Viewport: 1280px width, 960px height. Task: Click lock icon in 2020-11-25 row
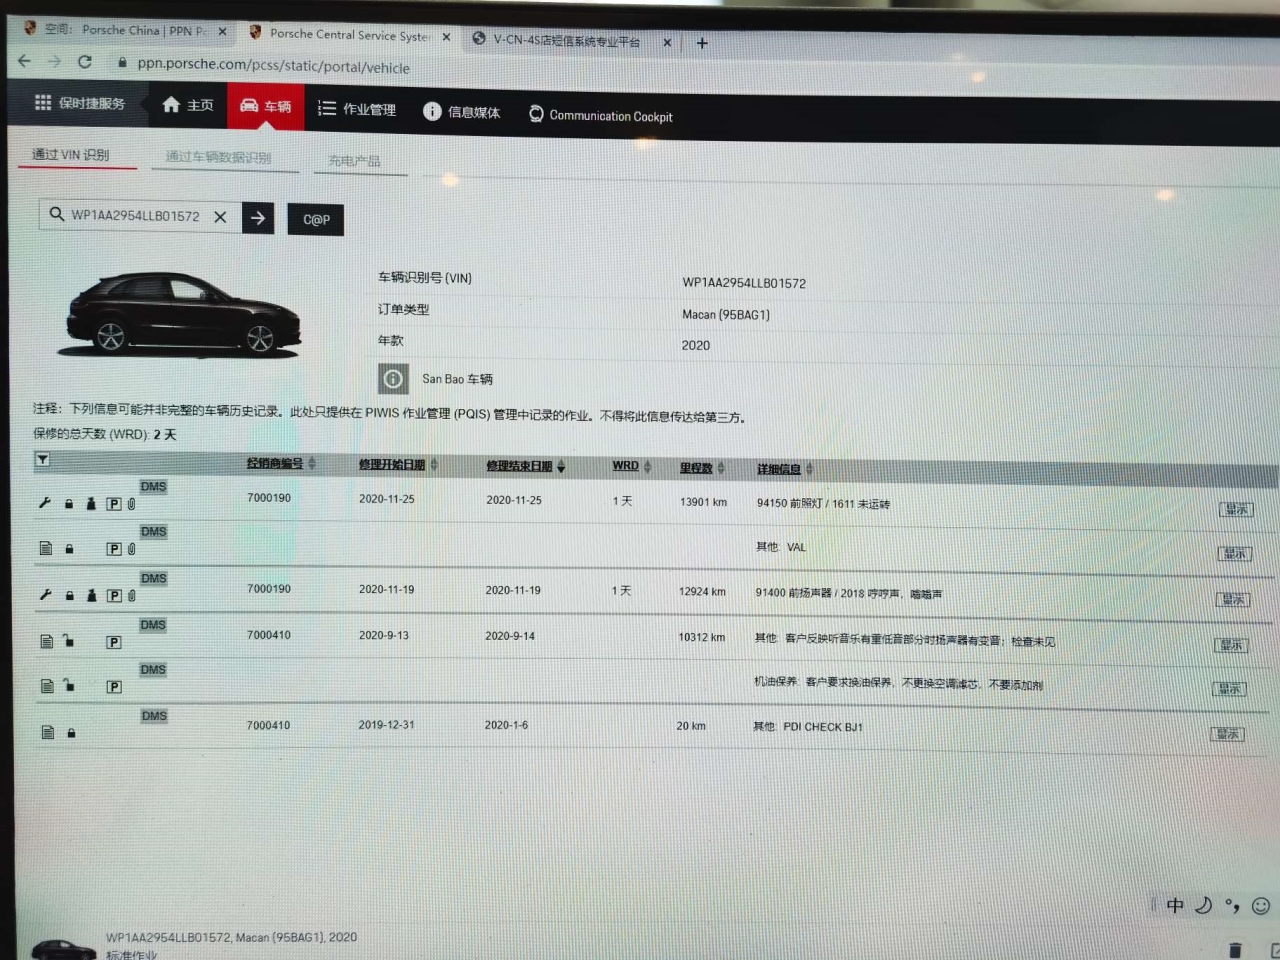pyautogui.click(x=69, y=504)
